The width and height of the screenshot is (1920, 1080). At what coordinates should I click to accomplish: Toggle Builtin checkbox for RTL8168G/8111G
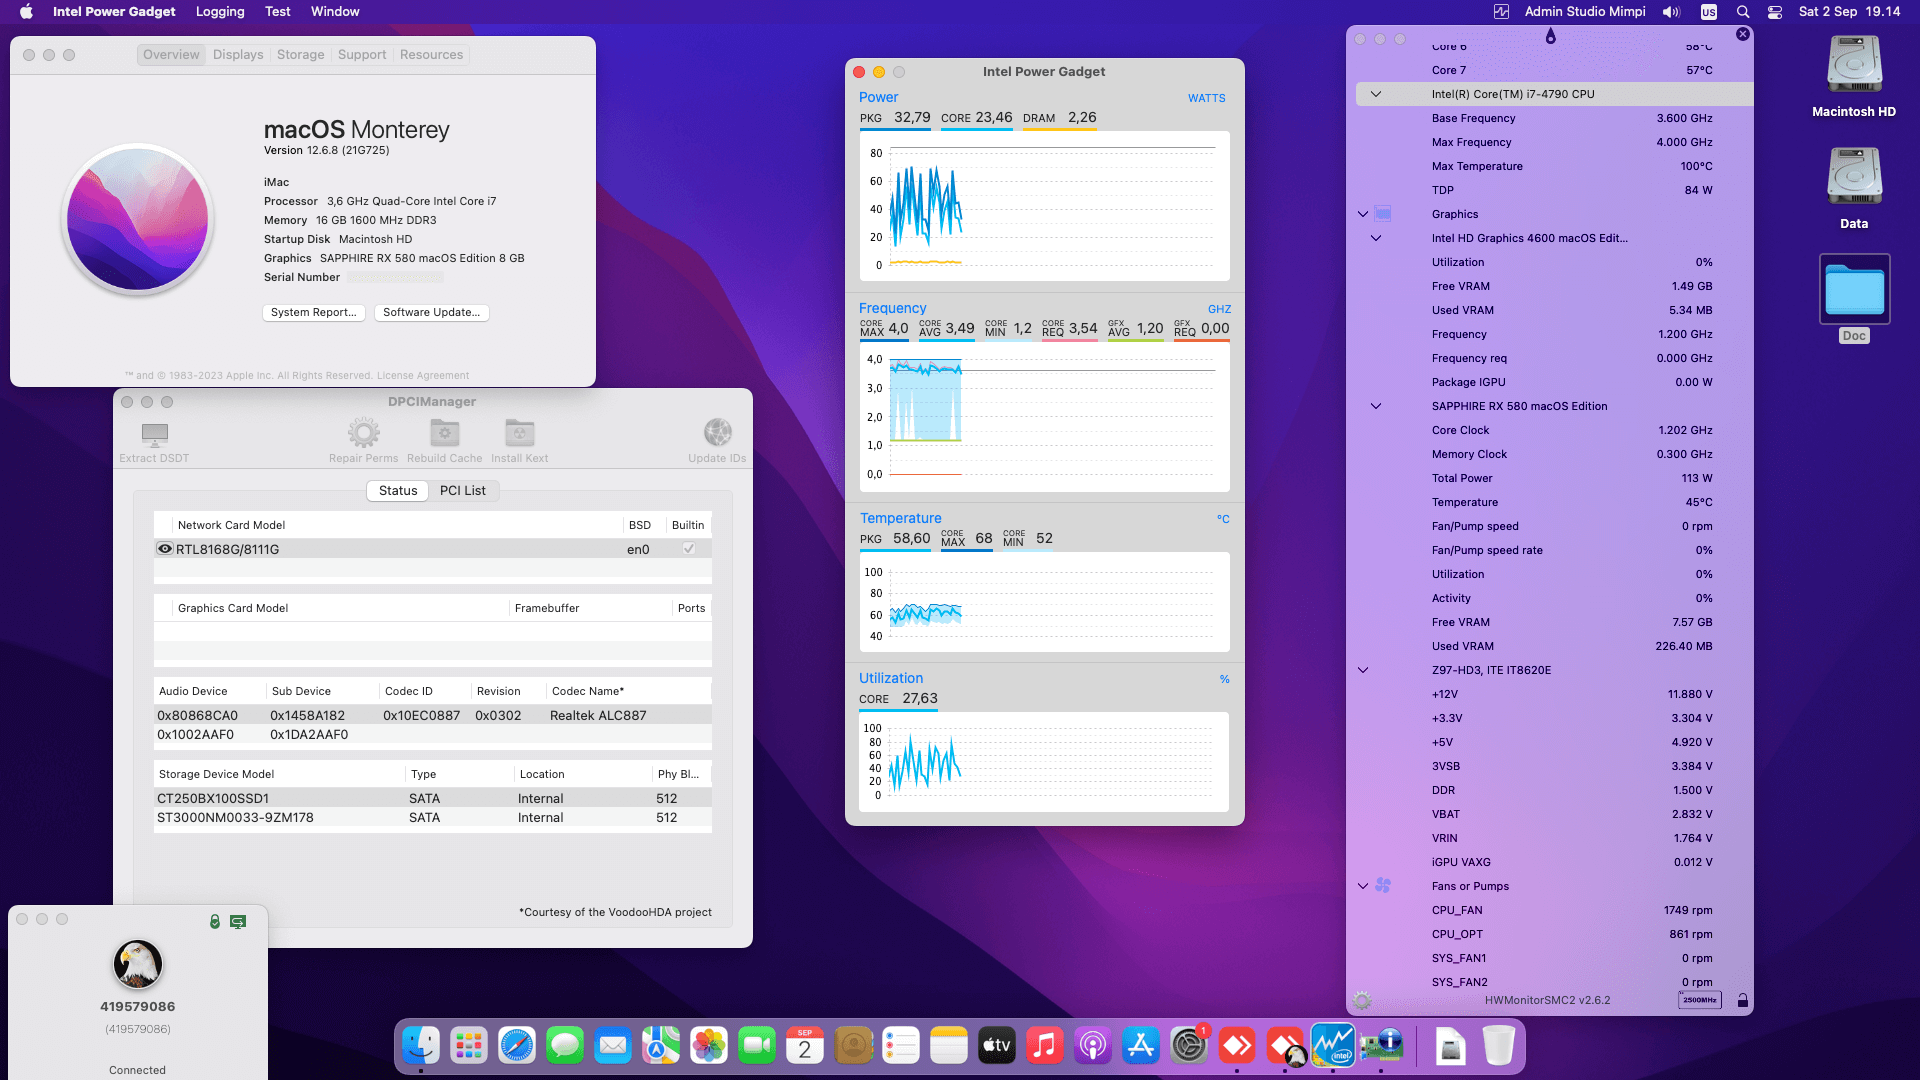688,549
